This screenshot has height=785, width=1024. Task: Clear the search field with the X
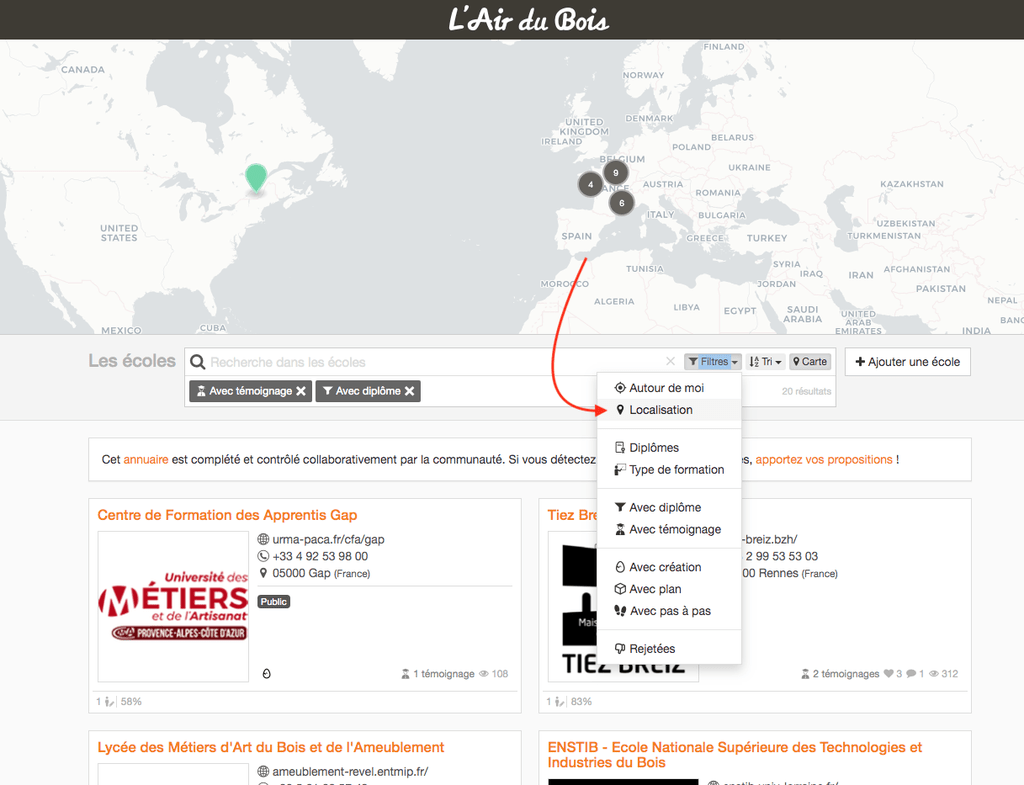(x=670, y=361)
